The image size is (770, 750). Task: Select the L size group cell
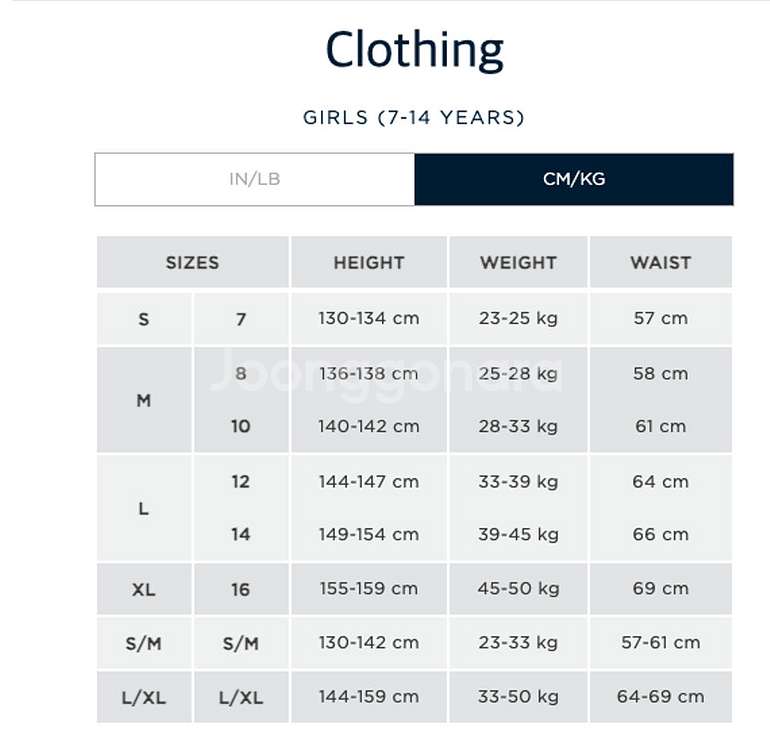144,508
